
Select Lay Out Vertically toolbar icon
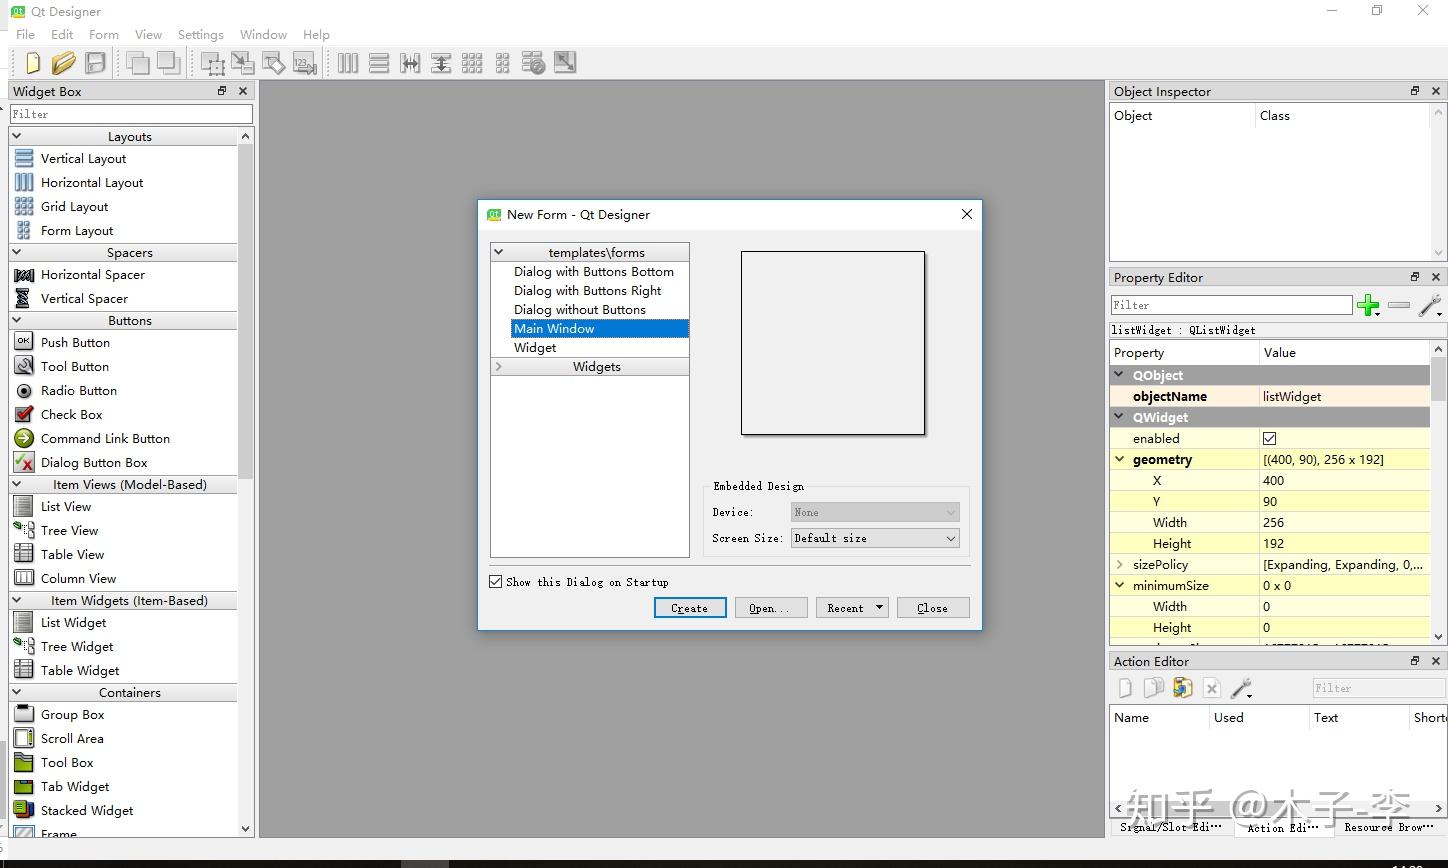click(x=378, y=63)
